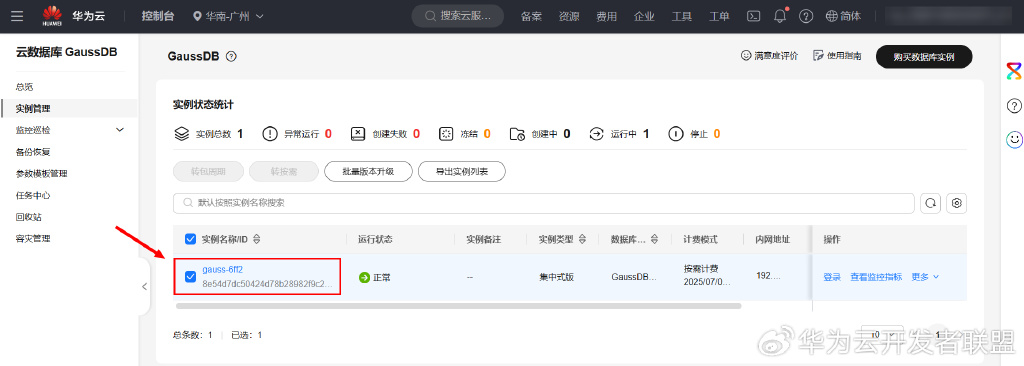Open the gauss-6ff2 instance link

tap(223, 269)
